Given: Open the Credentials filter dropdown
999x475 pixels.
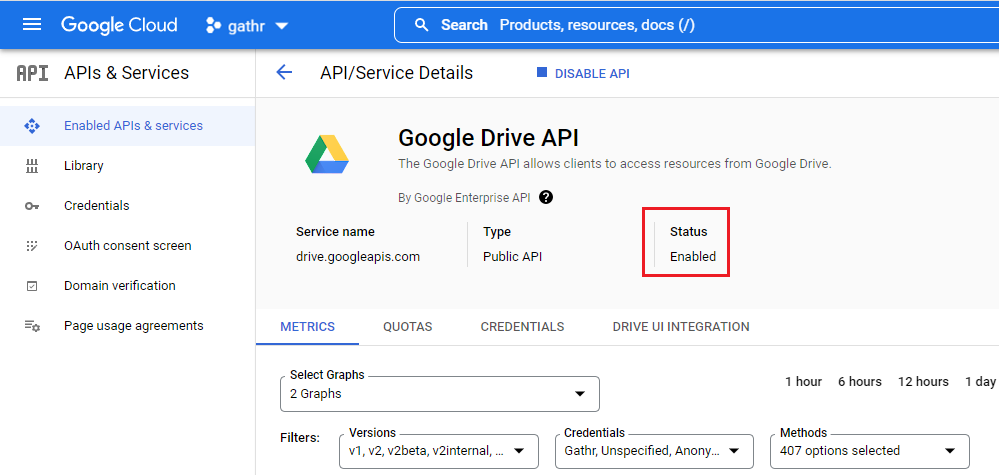Looking at the screenshot, I should point(654,451).
